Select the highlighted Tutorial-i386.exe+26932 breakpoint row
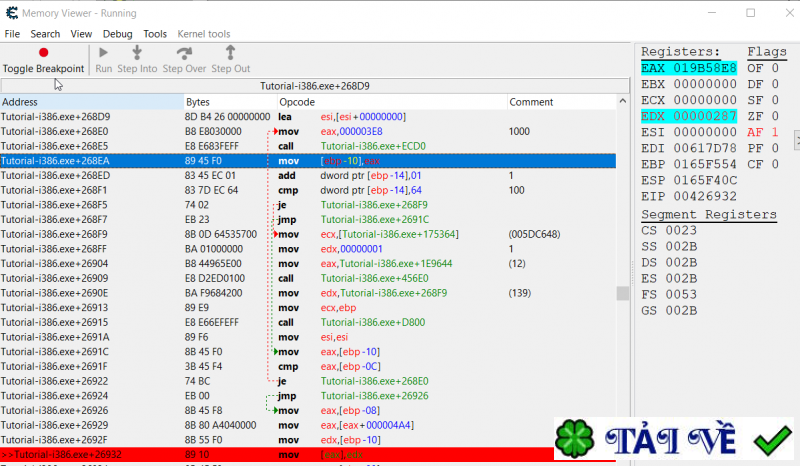 [300, 455]
